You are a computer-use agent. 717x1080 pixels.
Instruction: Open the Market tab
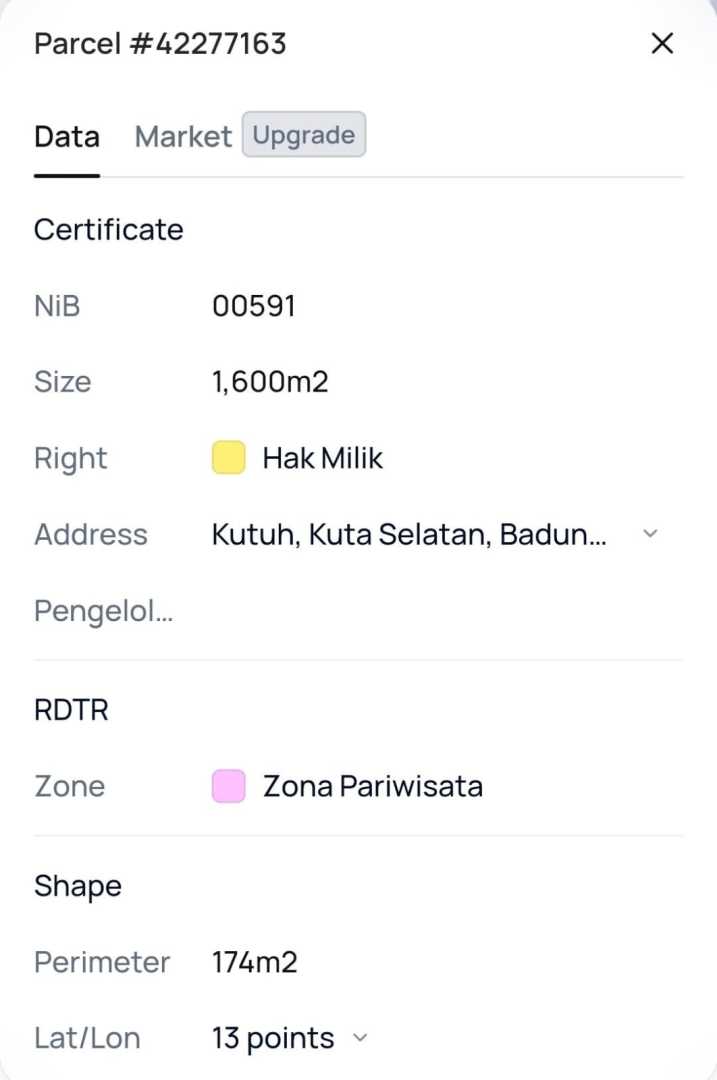183,137
